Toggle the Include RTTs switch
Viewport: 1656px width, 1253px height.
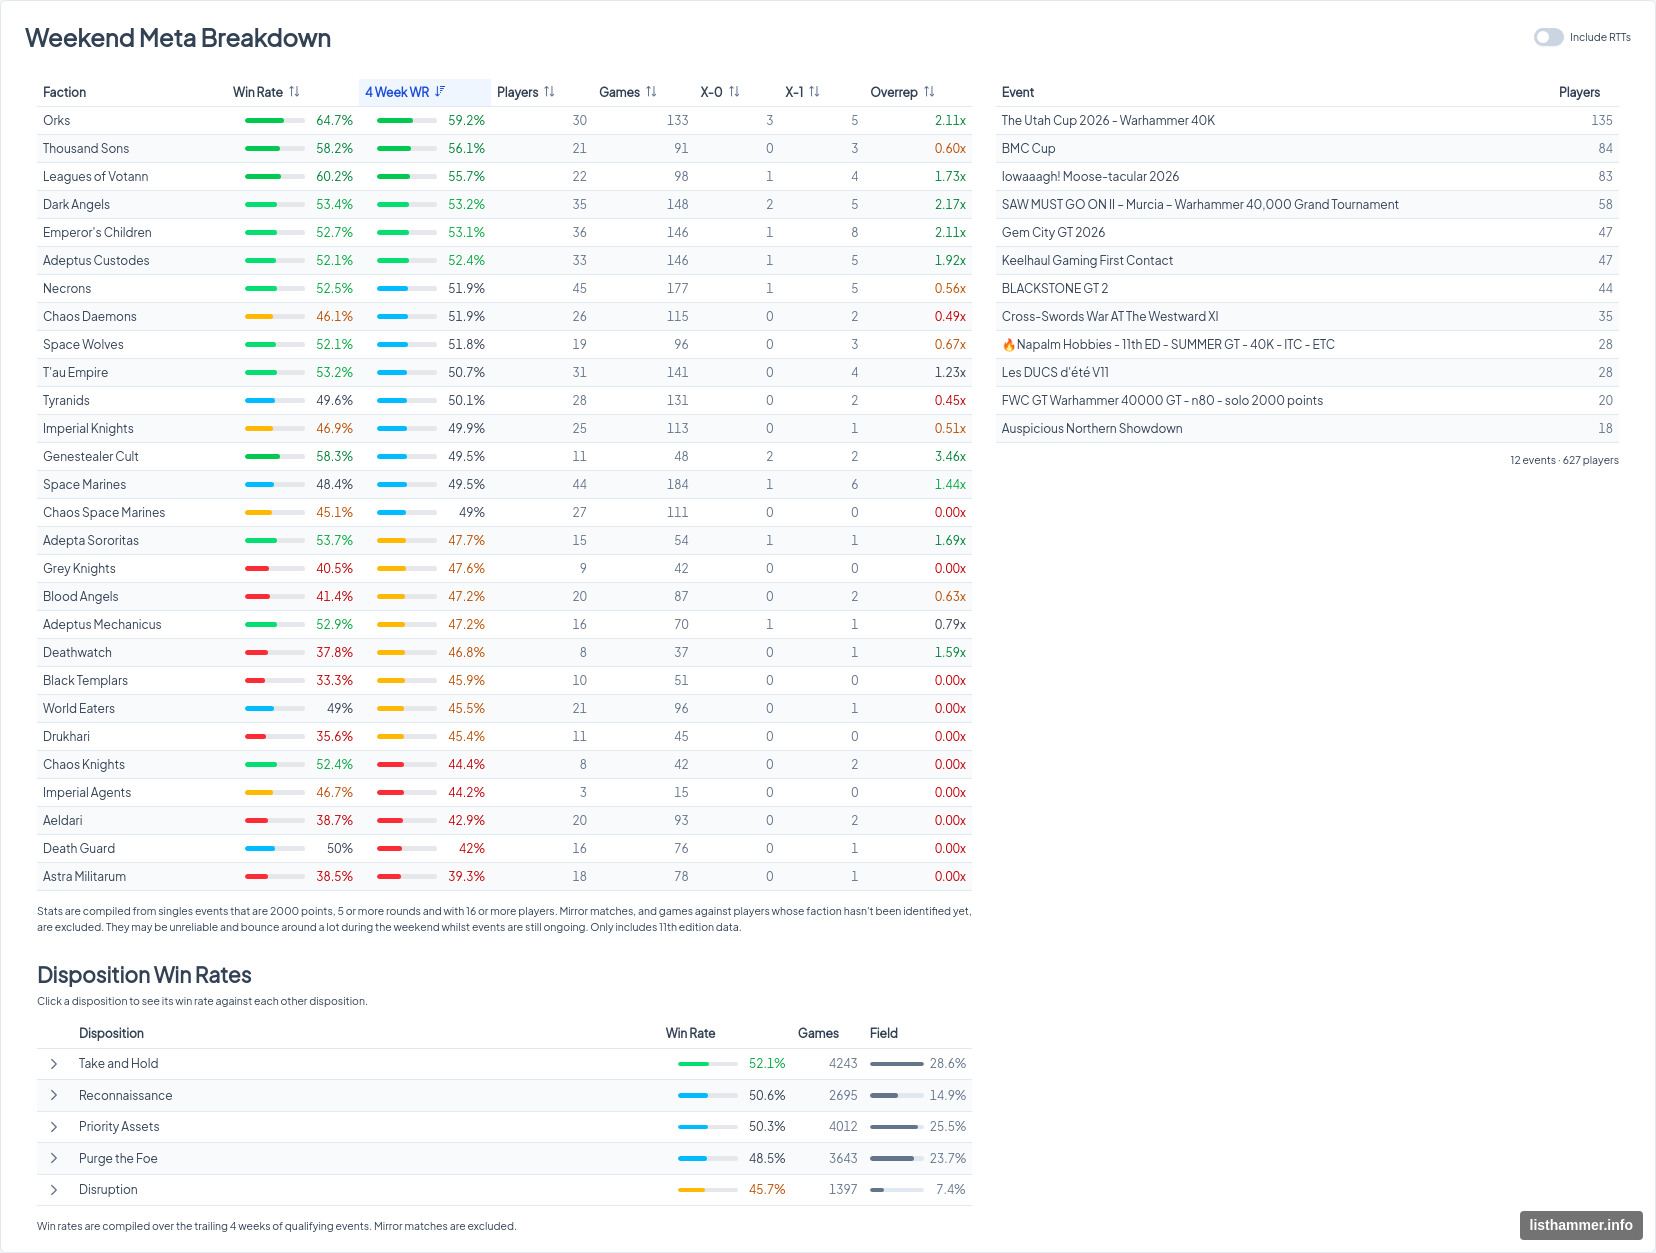click(1548, 37)
